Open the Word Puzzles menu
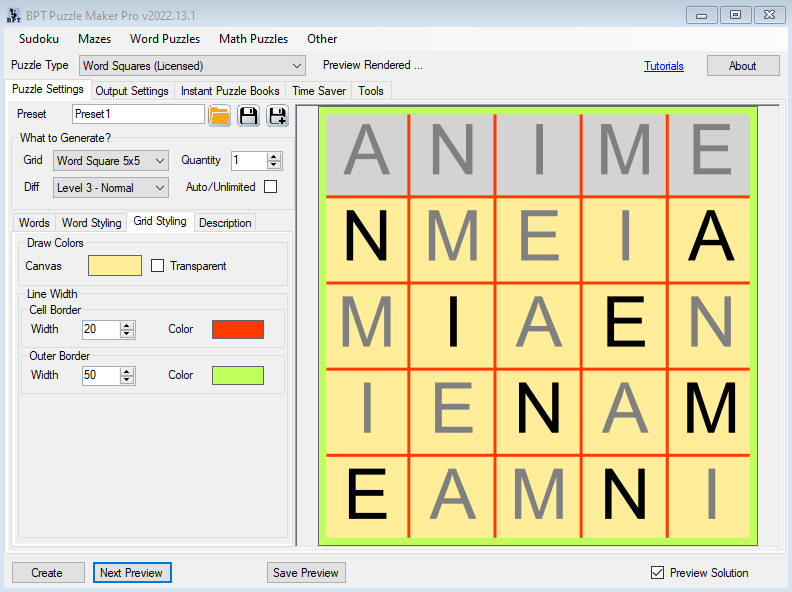 (x=165, y=39)
